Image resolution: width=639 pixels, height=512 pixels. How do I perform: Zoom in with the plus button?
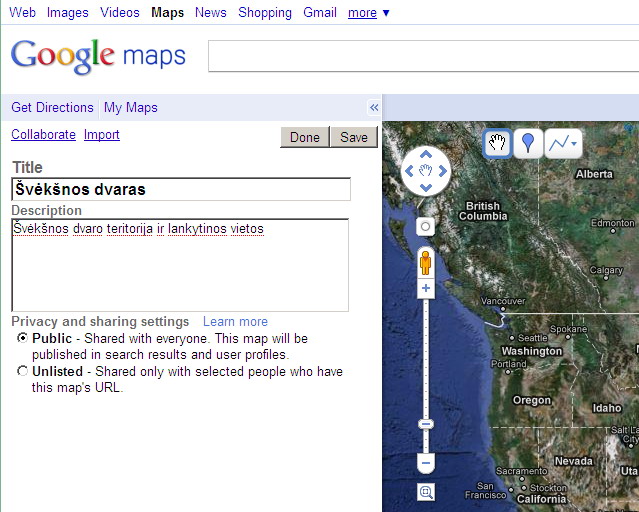click(426, 289)
